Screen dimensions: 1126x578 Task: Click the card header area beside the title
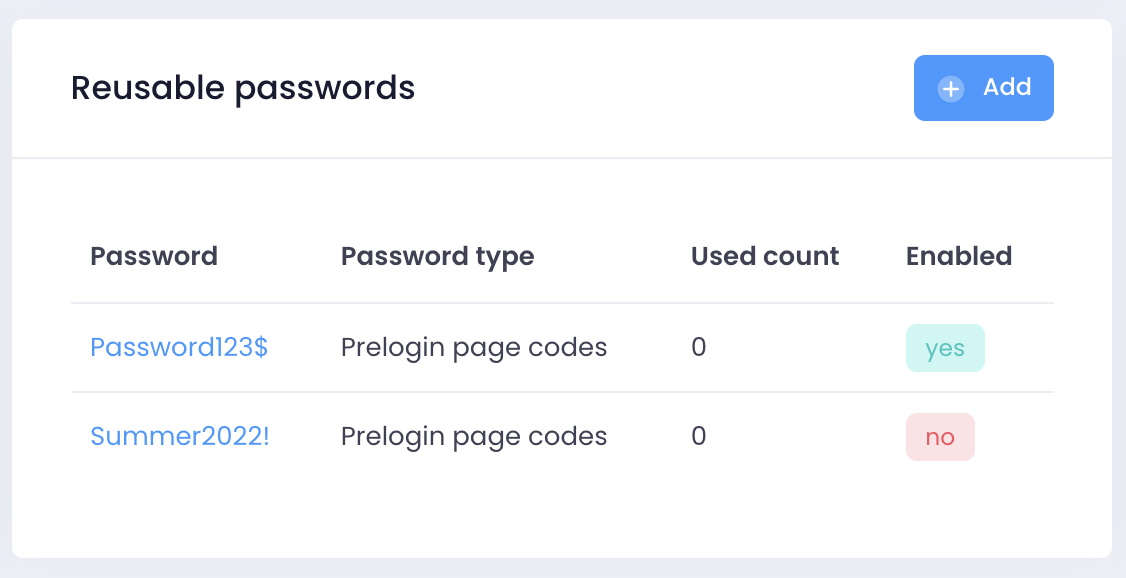click(660, 88)
